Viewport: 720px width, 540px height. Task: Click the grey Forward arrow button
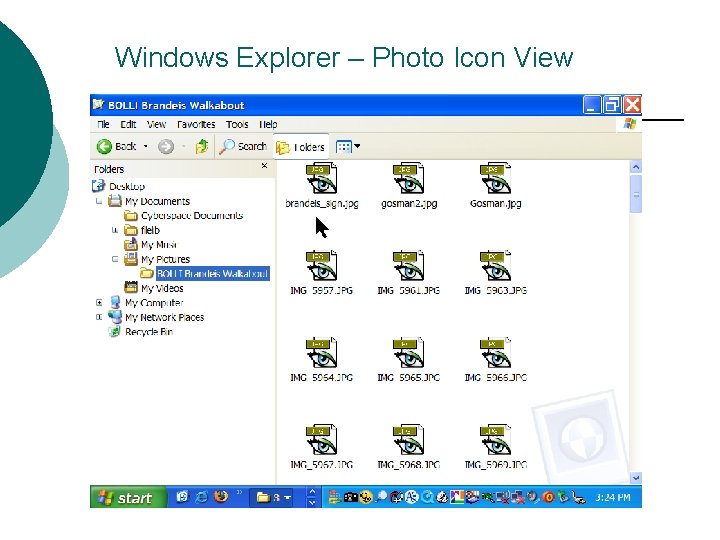tap(166, 146)
